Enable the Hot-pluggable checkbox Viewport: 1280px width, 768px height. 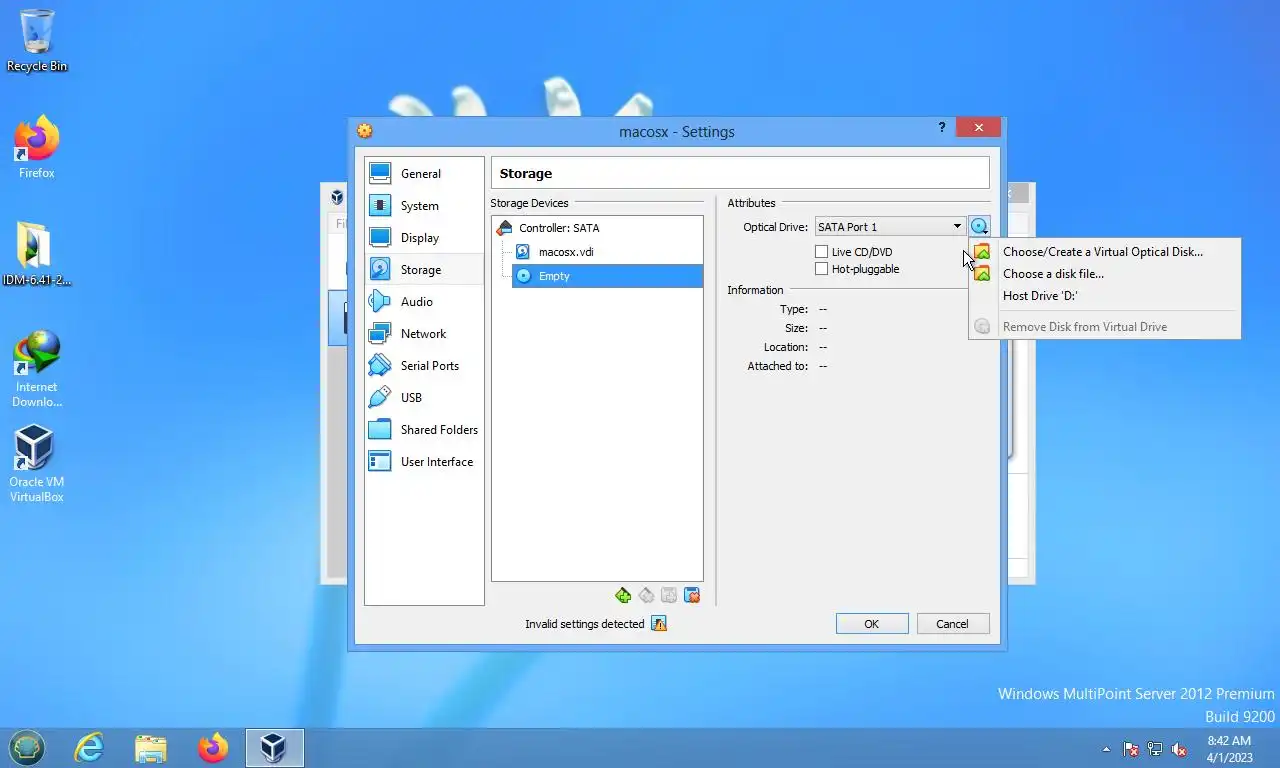click(x=822, y=269)
